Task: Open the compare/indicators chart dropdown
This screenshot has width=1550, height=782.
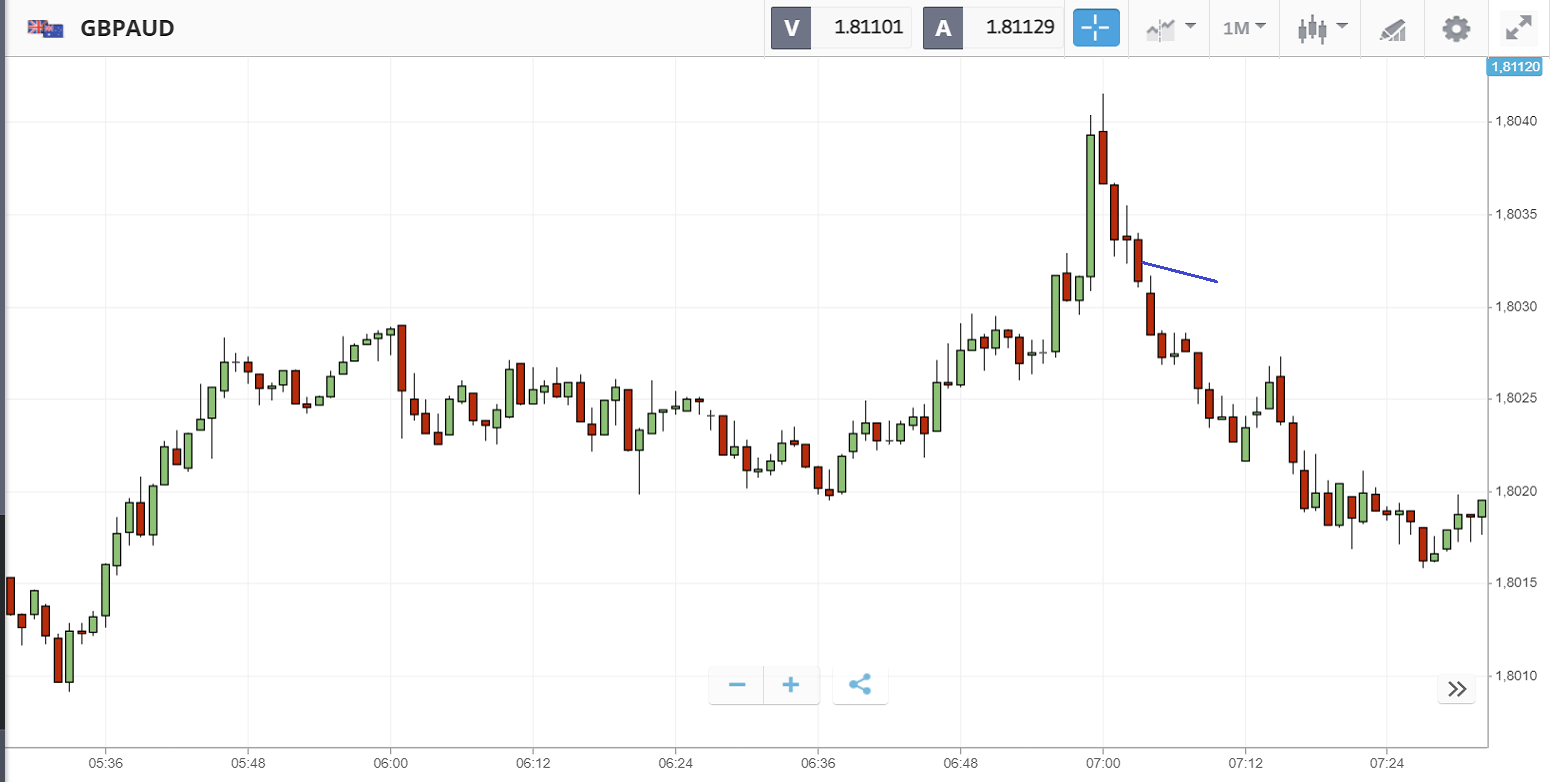Action: click(x=1170, y=28)
